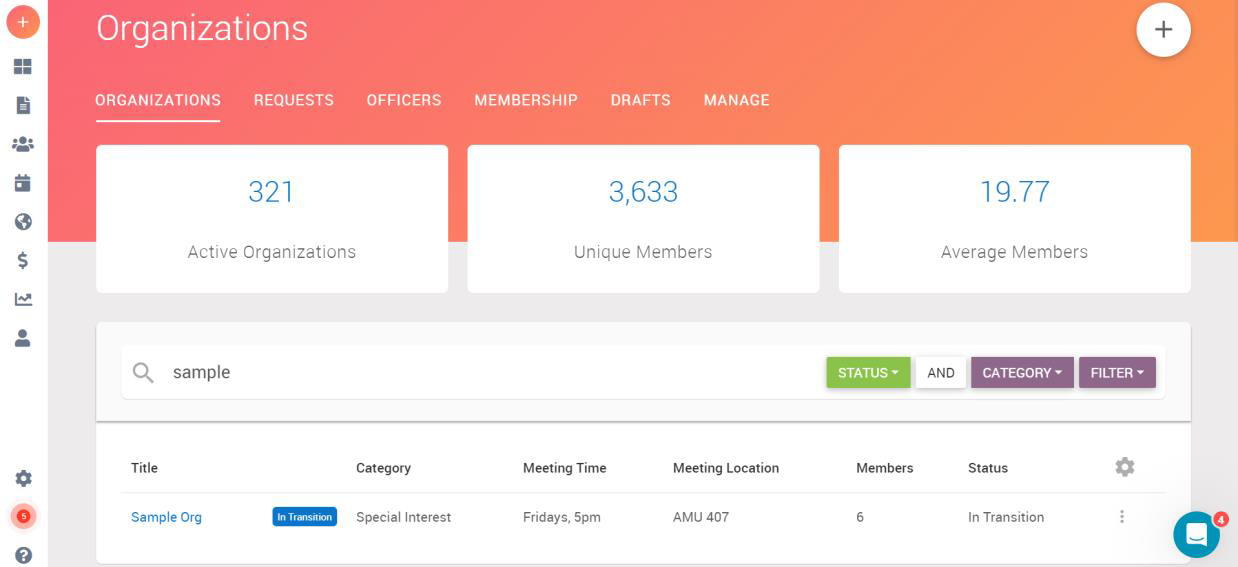Click the globe icon in sidebar
The image size is (1238, 567).
coord(23,222)
